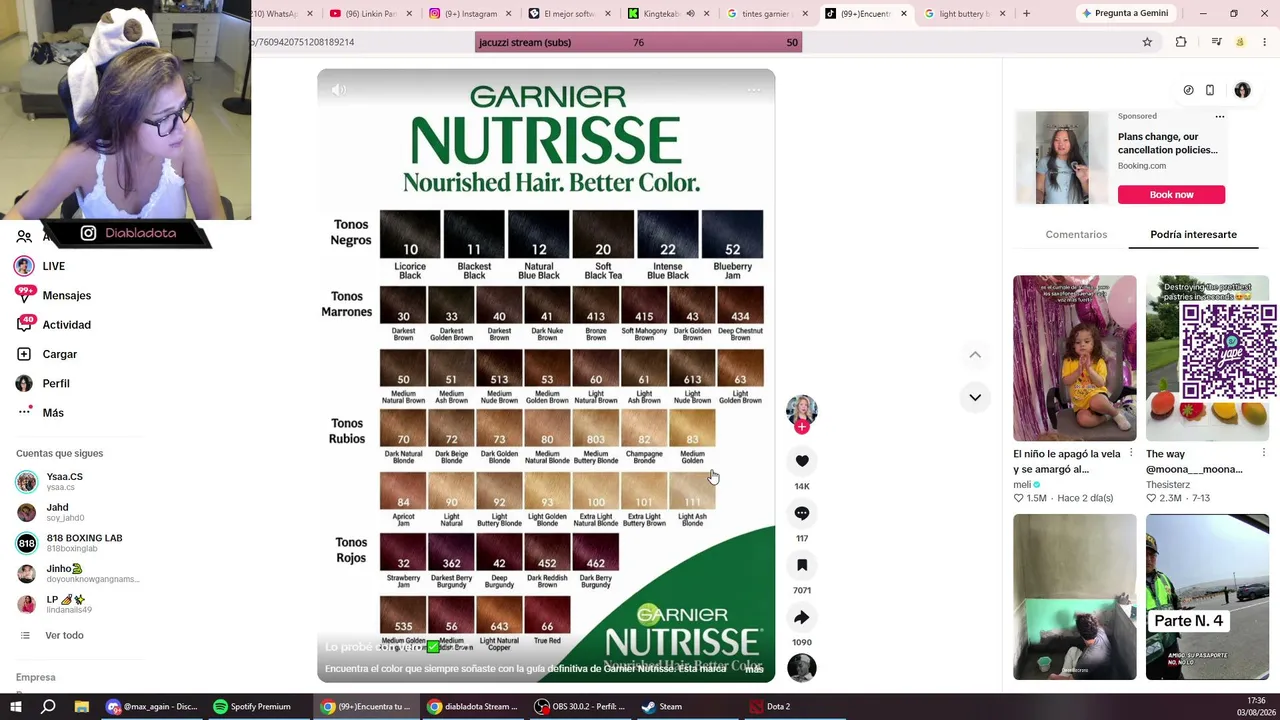Switch to the Comentarios tab
Screen dimensions: 1280x720
[1076, 234]
